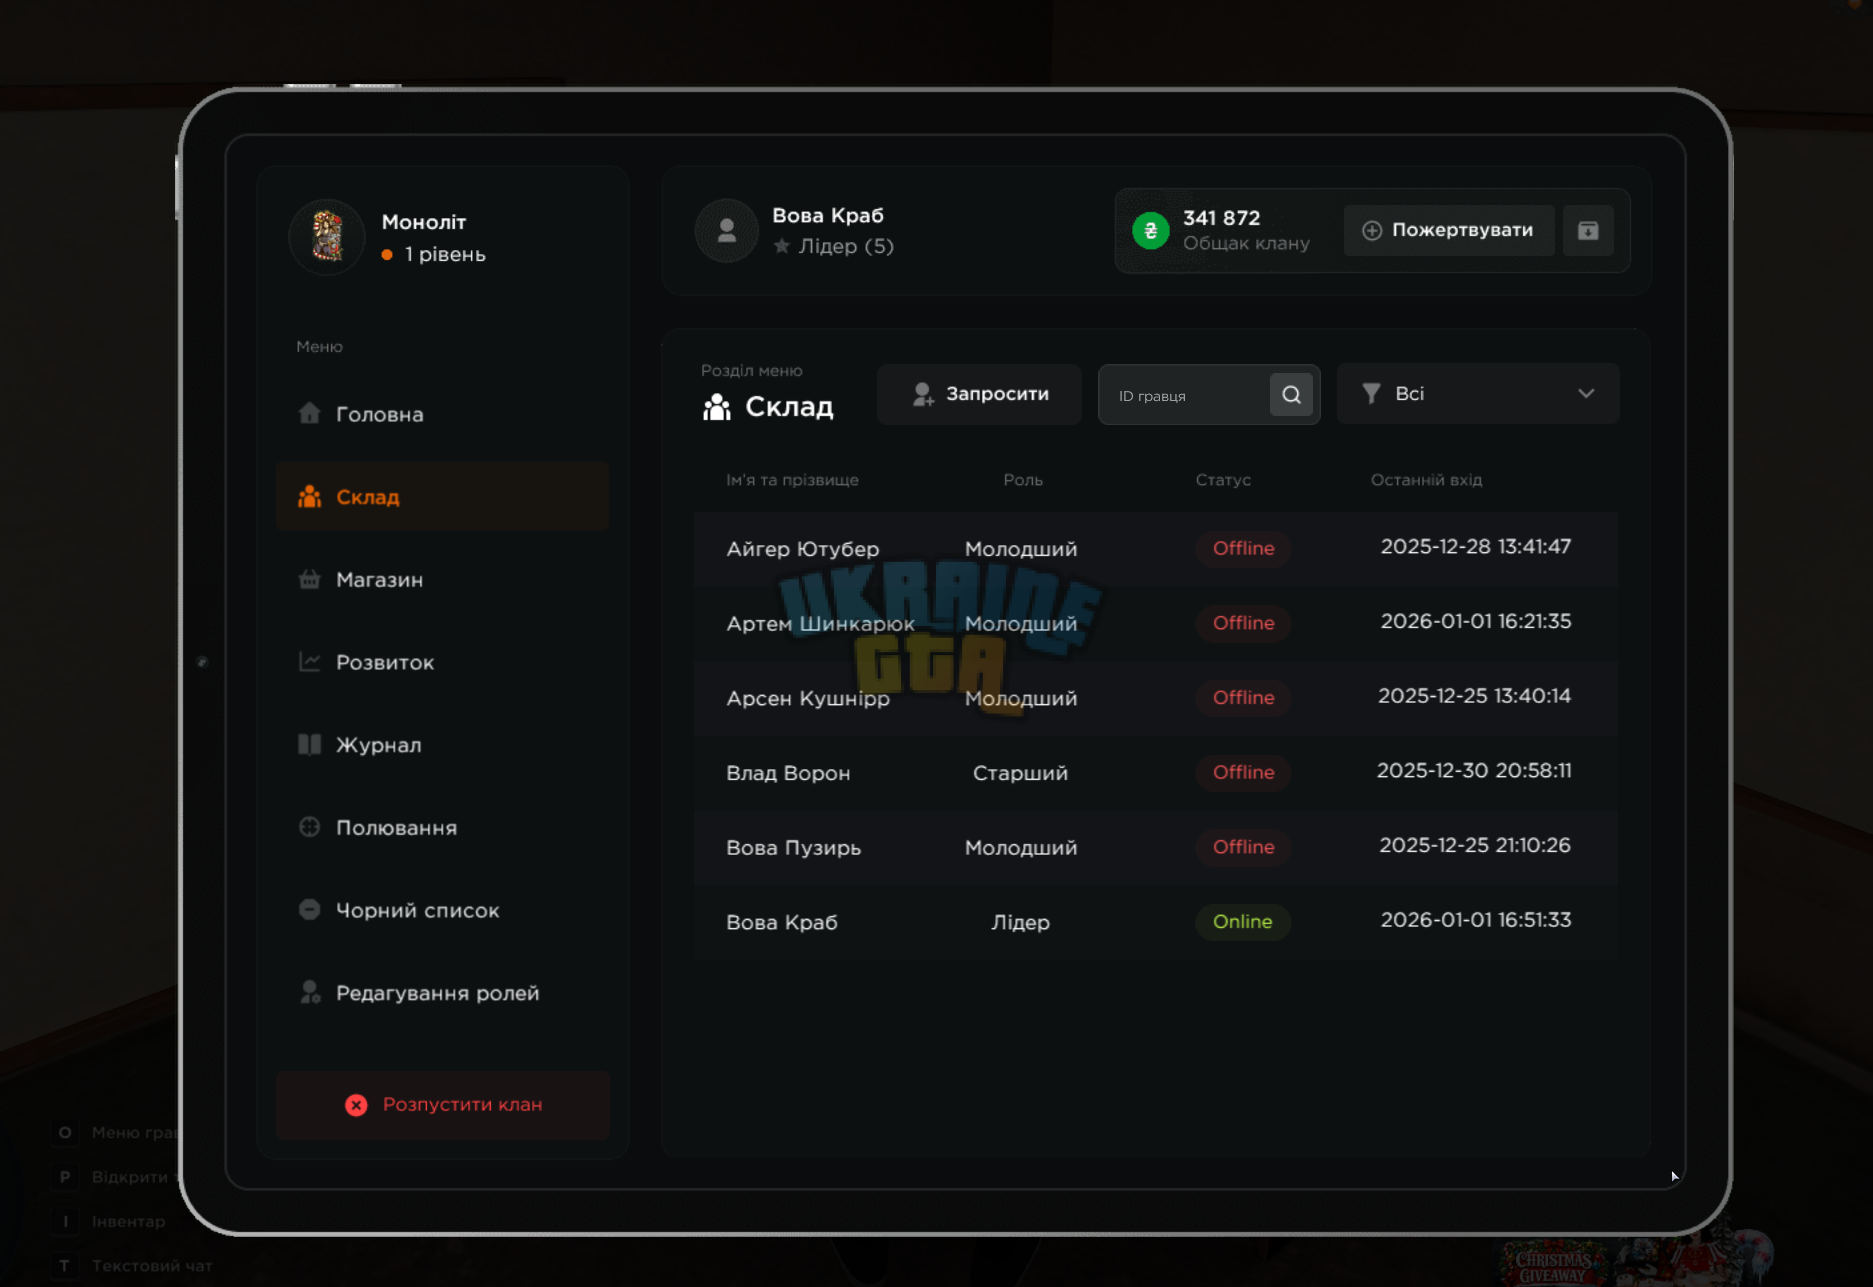Screen dimensions: 1873x1287
Task: Open the Головна menu item
Action: point(442,414)
